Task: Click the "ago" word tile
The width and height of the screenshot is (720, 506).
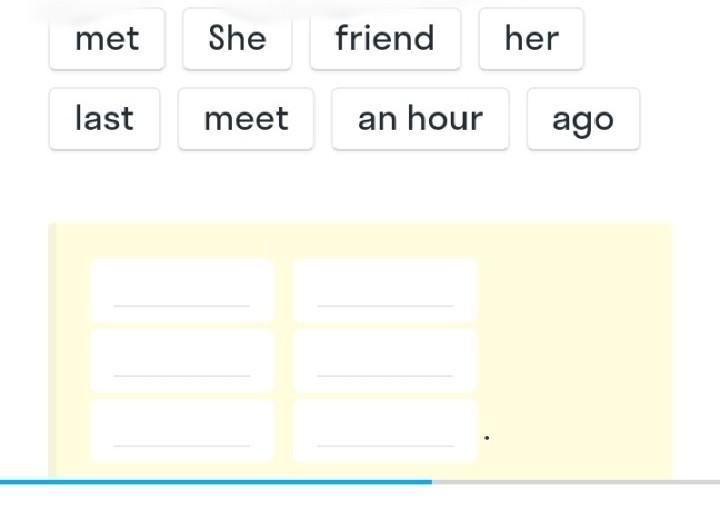Action: point(583,119)
